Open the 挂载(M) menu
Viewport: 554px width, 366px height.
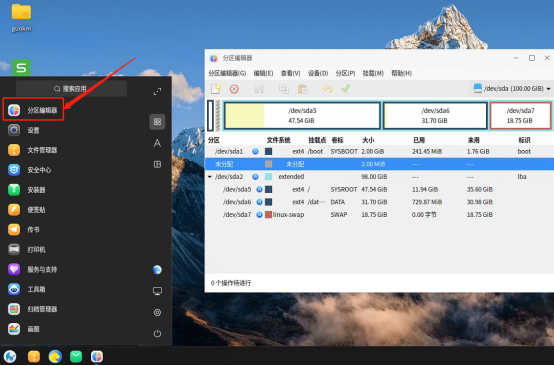373,73
